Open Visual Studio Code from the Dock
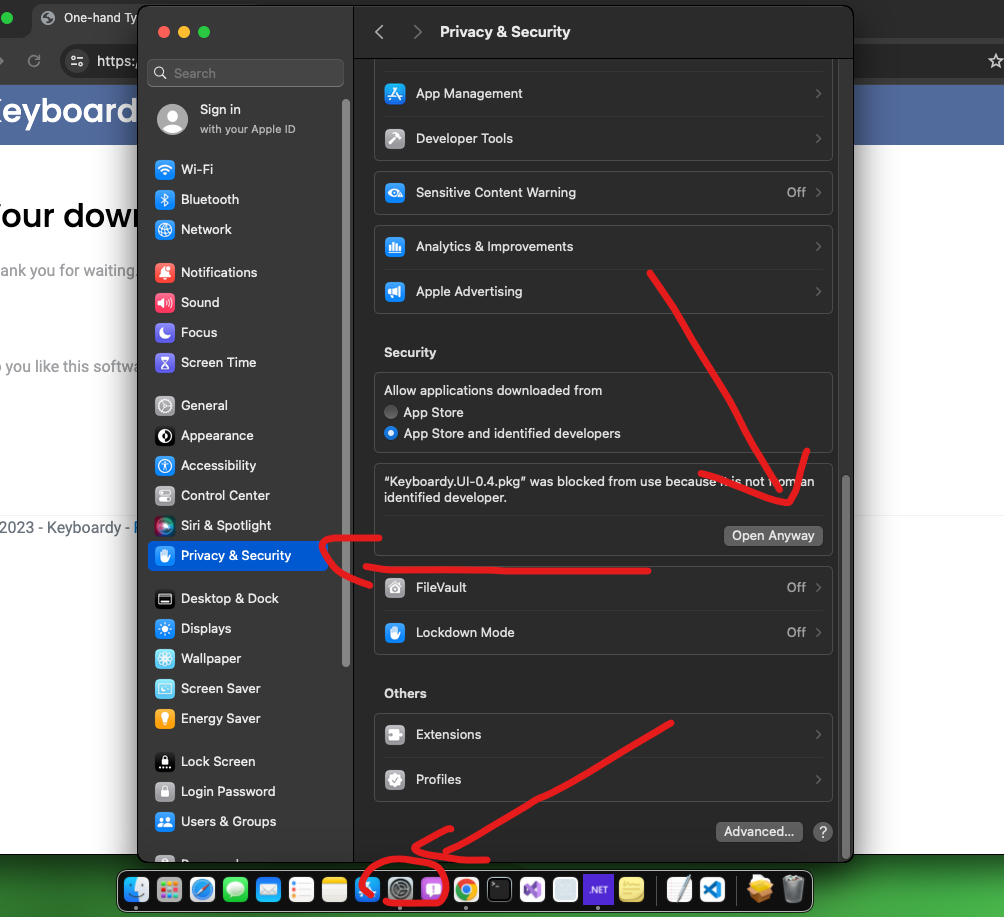 point(712,889)
